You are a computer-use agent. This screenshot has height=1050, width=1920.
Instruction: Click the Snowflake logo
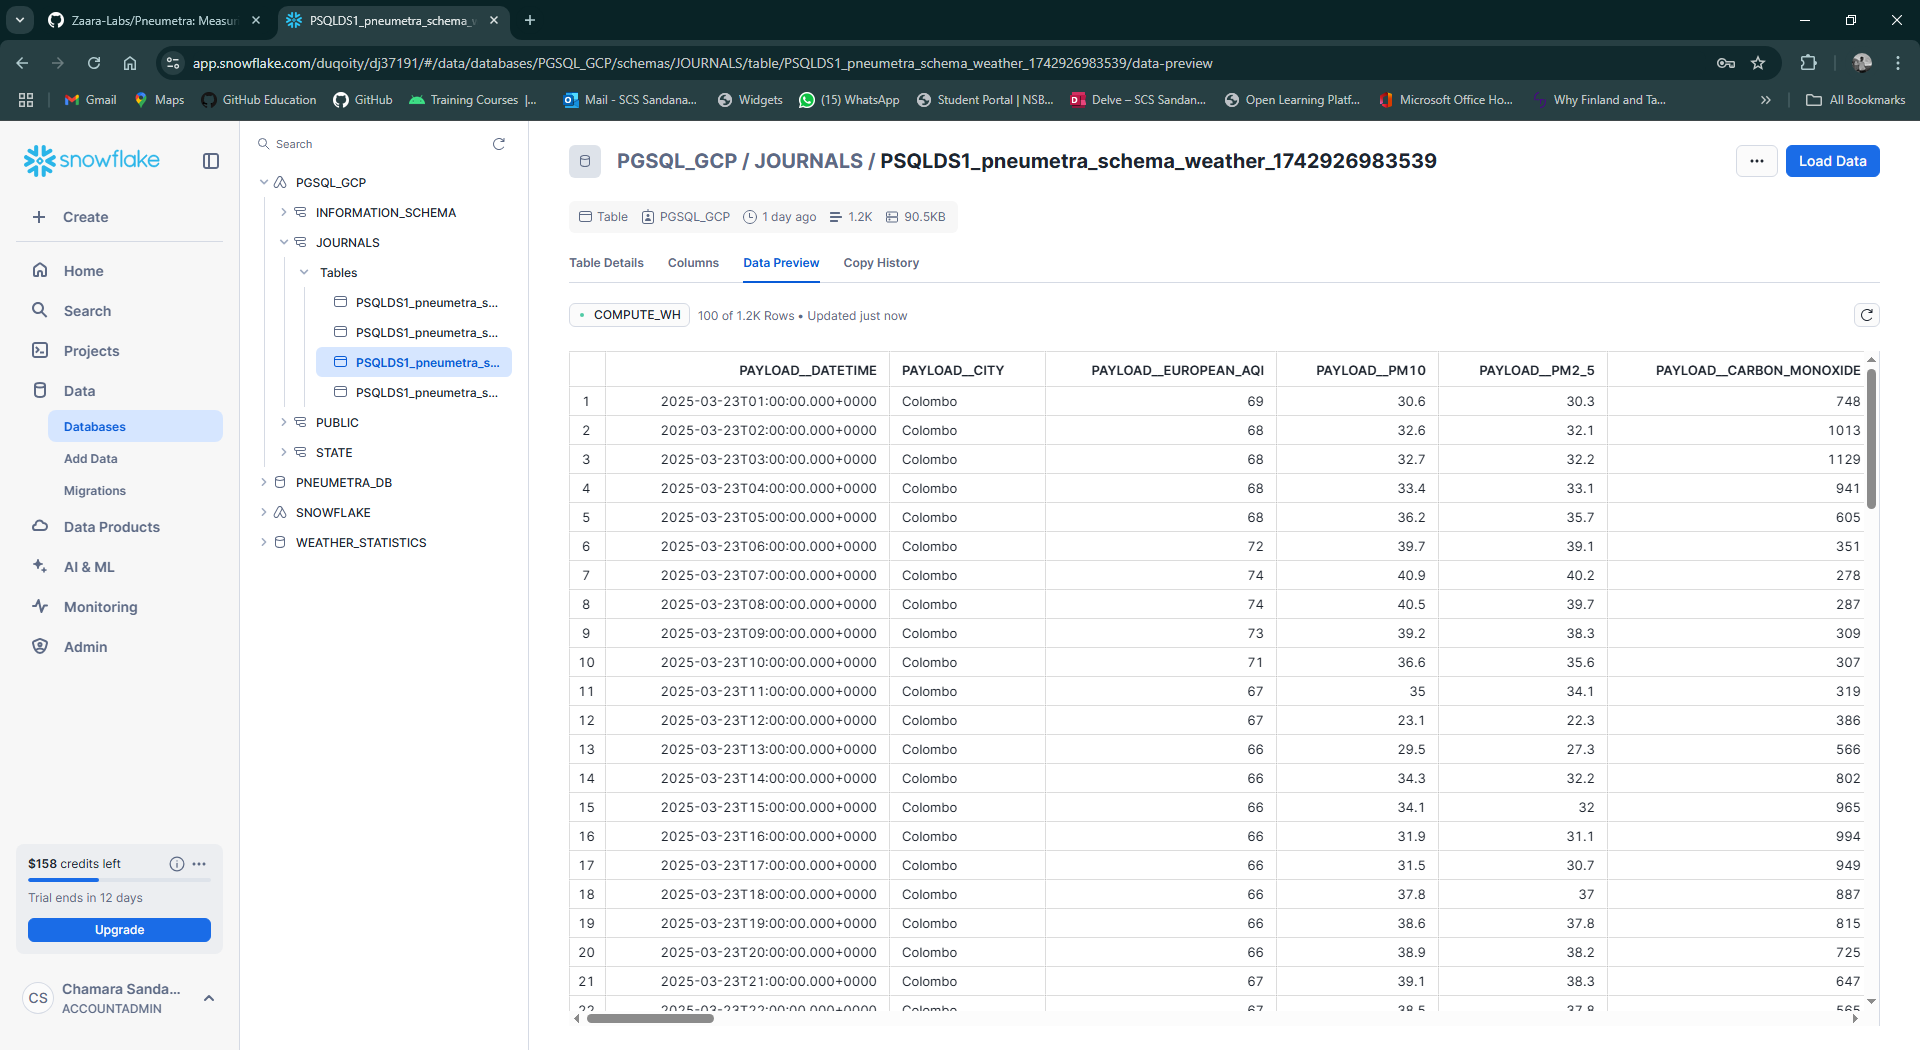92,160
